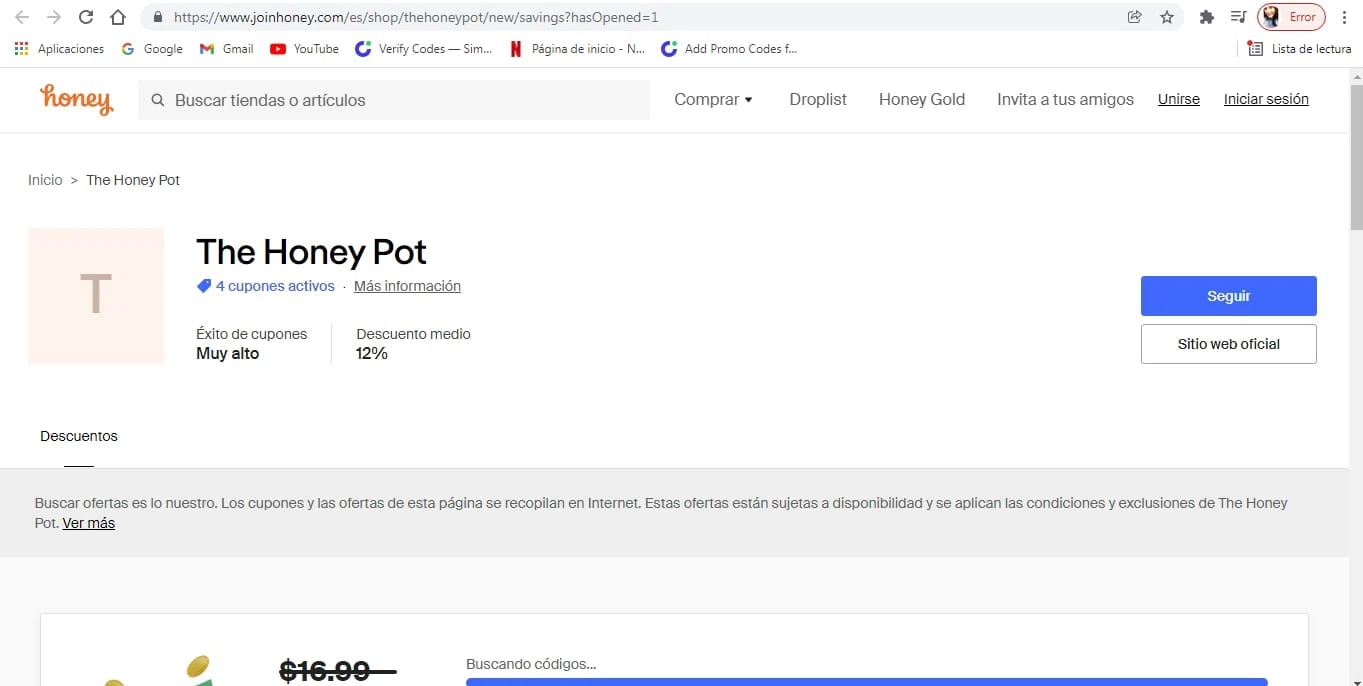
Task: Click the blue coupon tag icon
Action: click(204, 286)
